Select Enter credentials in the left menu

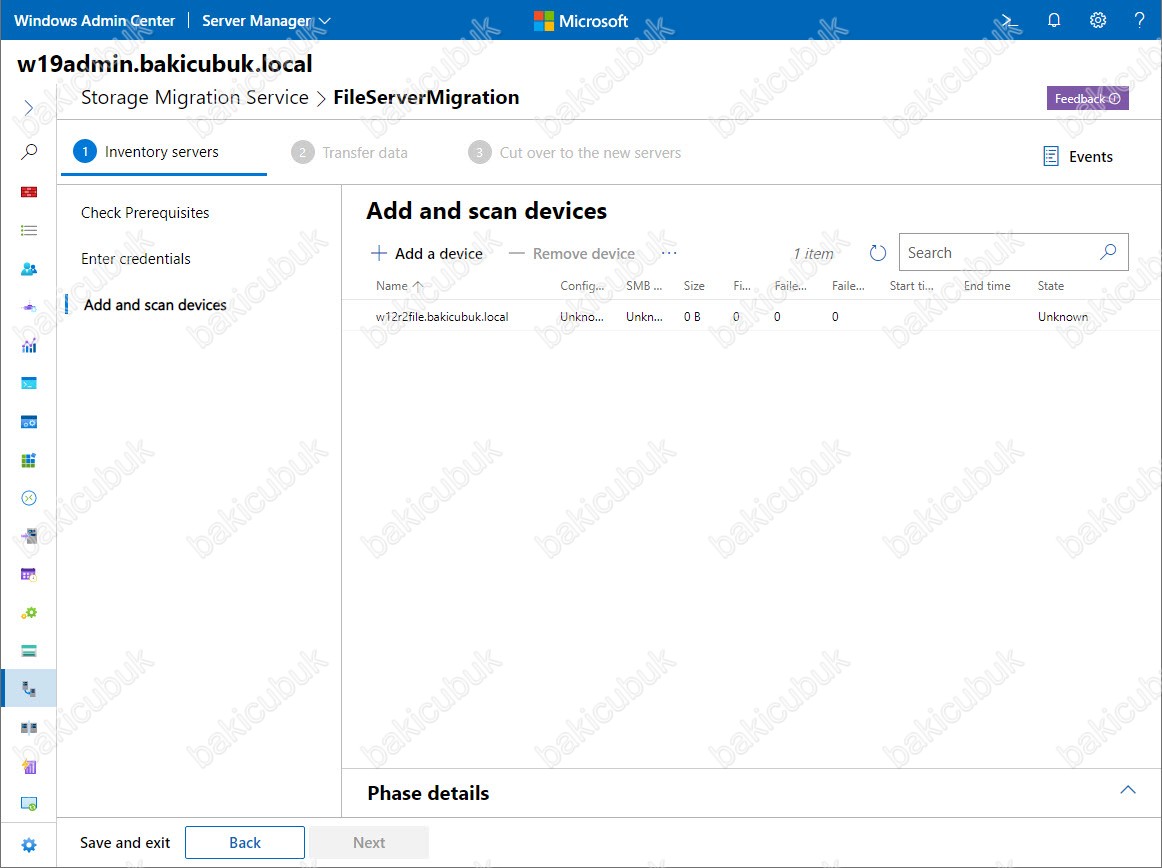pos(136,259)
